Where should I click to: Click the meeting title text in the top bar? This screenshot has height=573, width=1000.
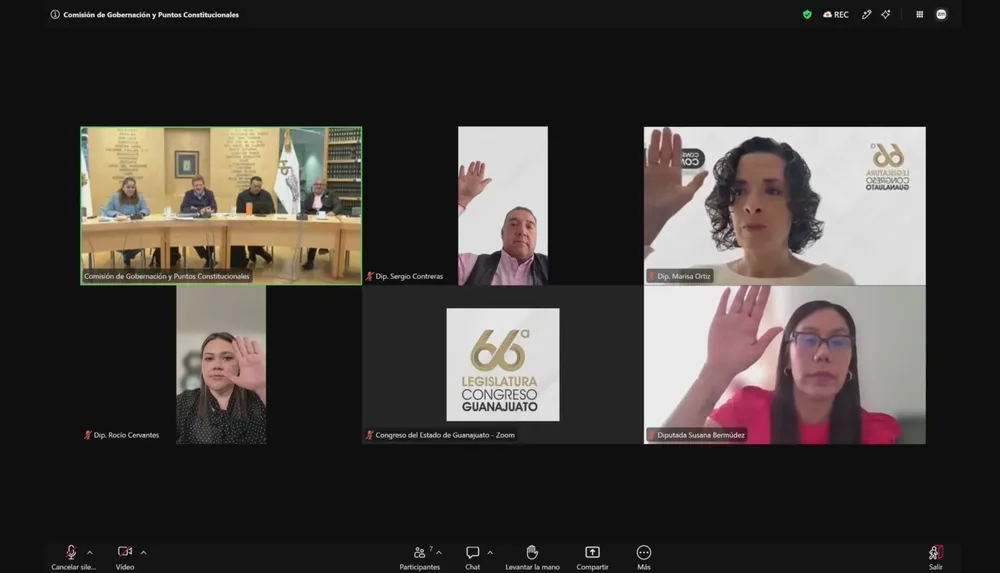(151, 15)
